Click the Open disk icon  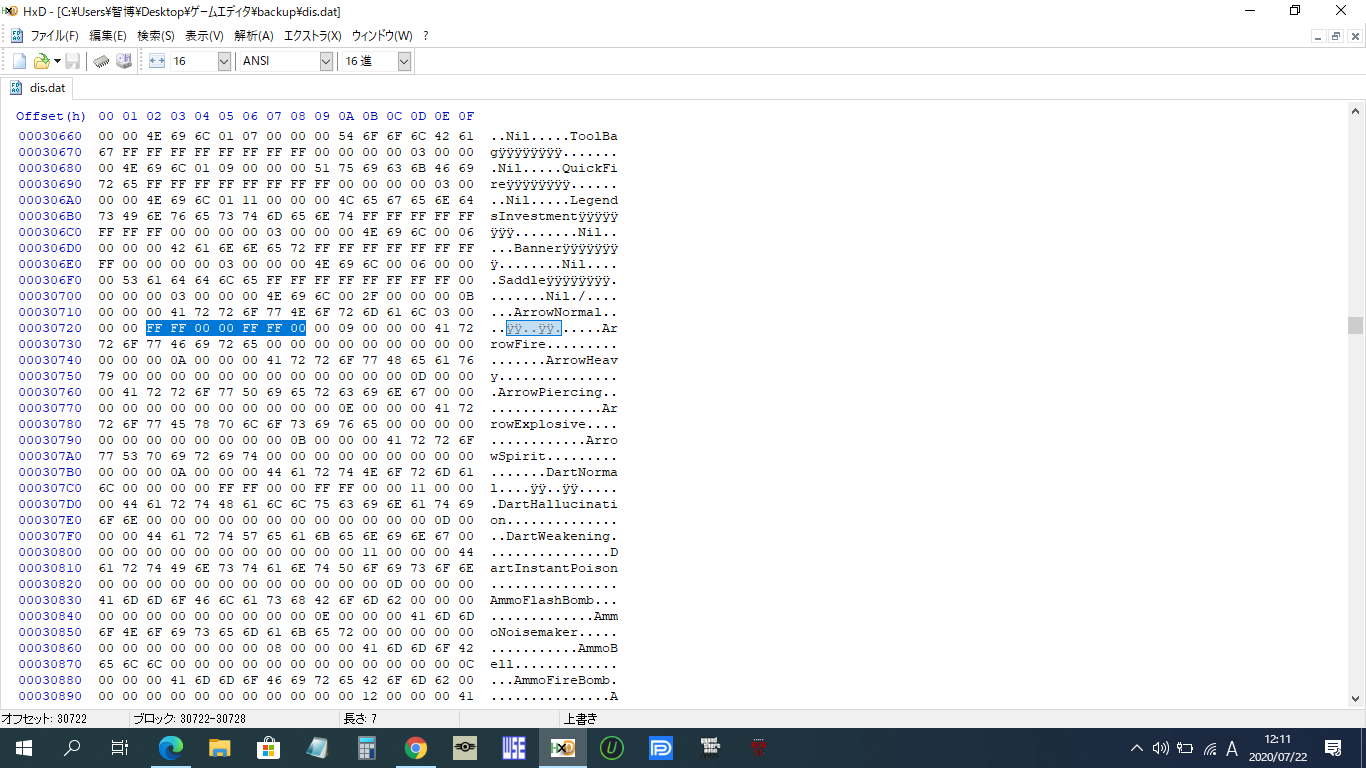pos(124,62)
